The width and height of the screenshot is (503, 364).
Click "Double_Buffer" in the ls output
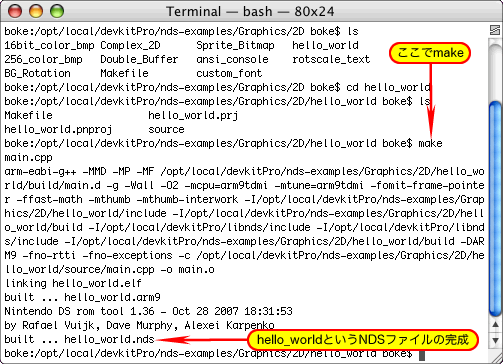pos(139,59)
